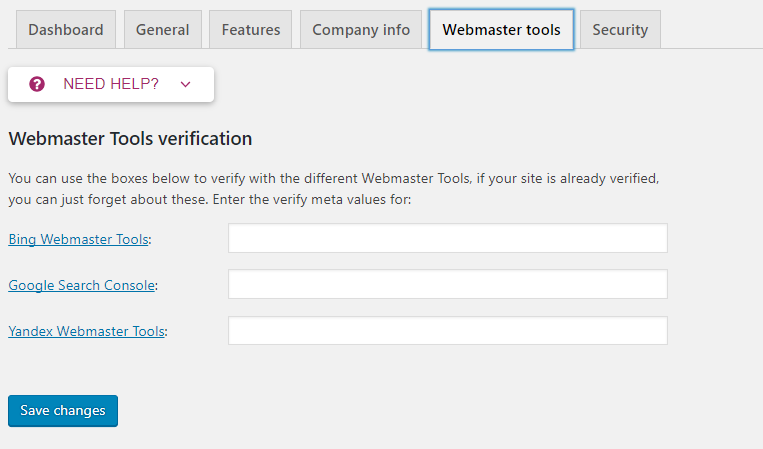Select the Yandex verification text field
Screen dimensions: 763x449
pos(448,330)
